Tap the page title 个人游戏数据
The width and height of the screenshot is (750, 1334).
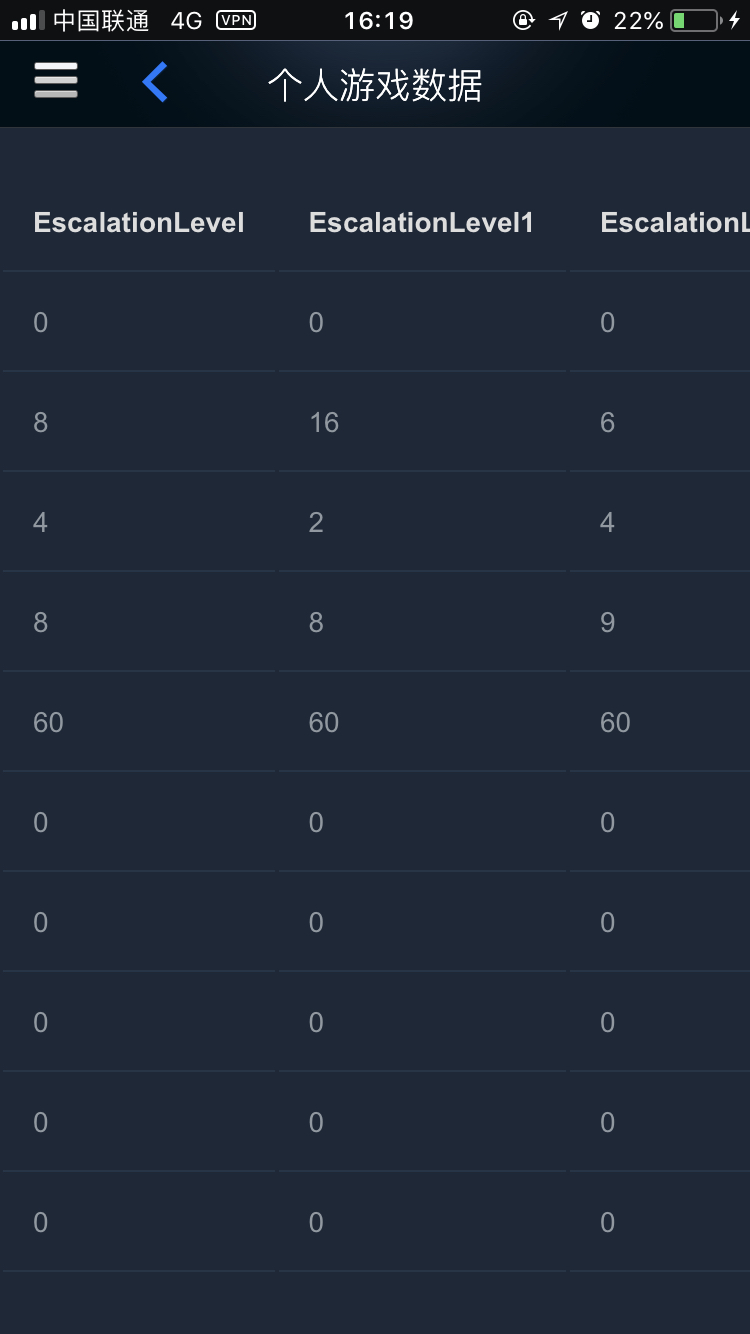pos(375,86)
